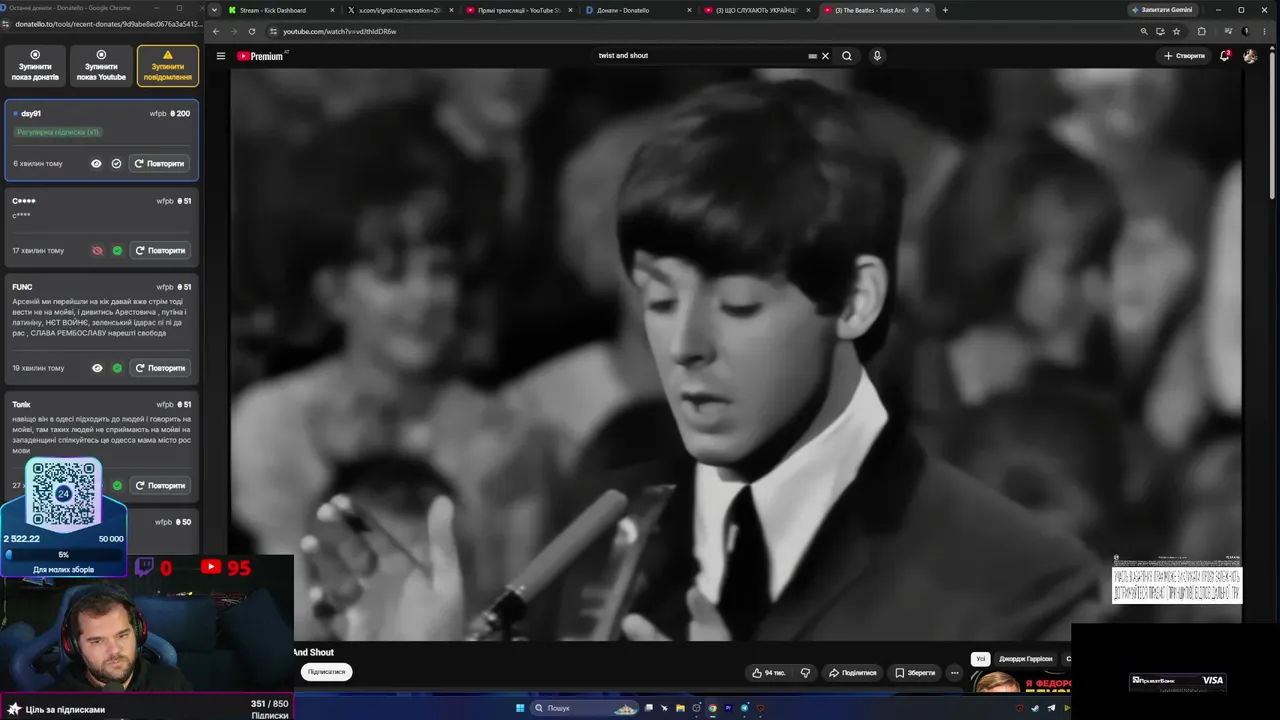1280x720 pixels.
Task: Expand the Chrome tab search chevron
Action: click(213, 10)
